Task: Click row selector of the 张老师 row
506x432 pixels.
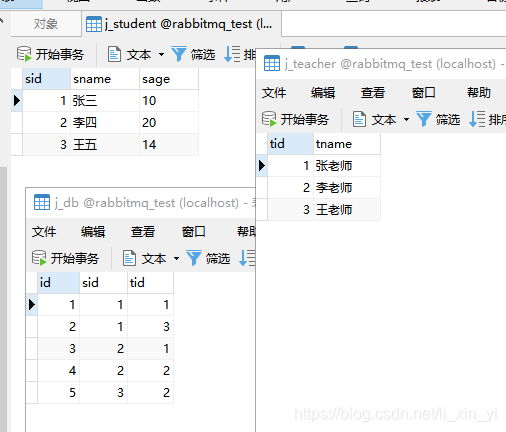Action: click(262, 166)
